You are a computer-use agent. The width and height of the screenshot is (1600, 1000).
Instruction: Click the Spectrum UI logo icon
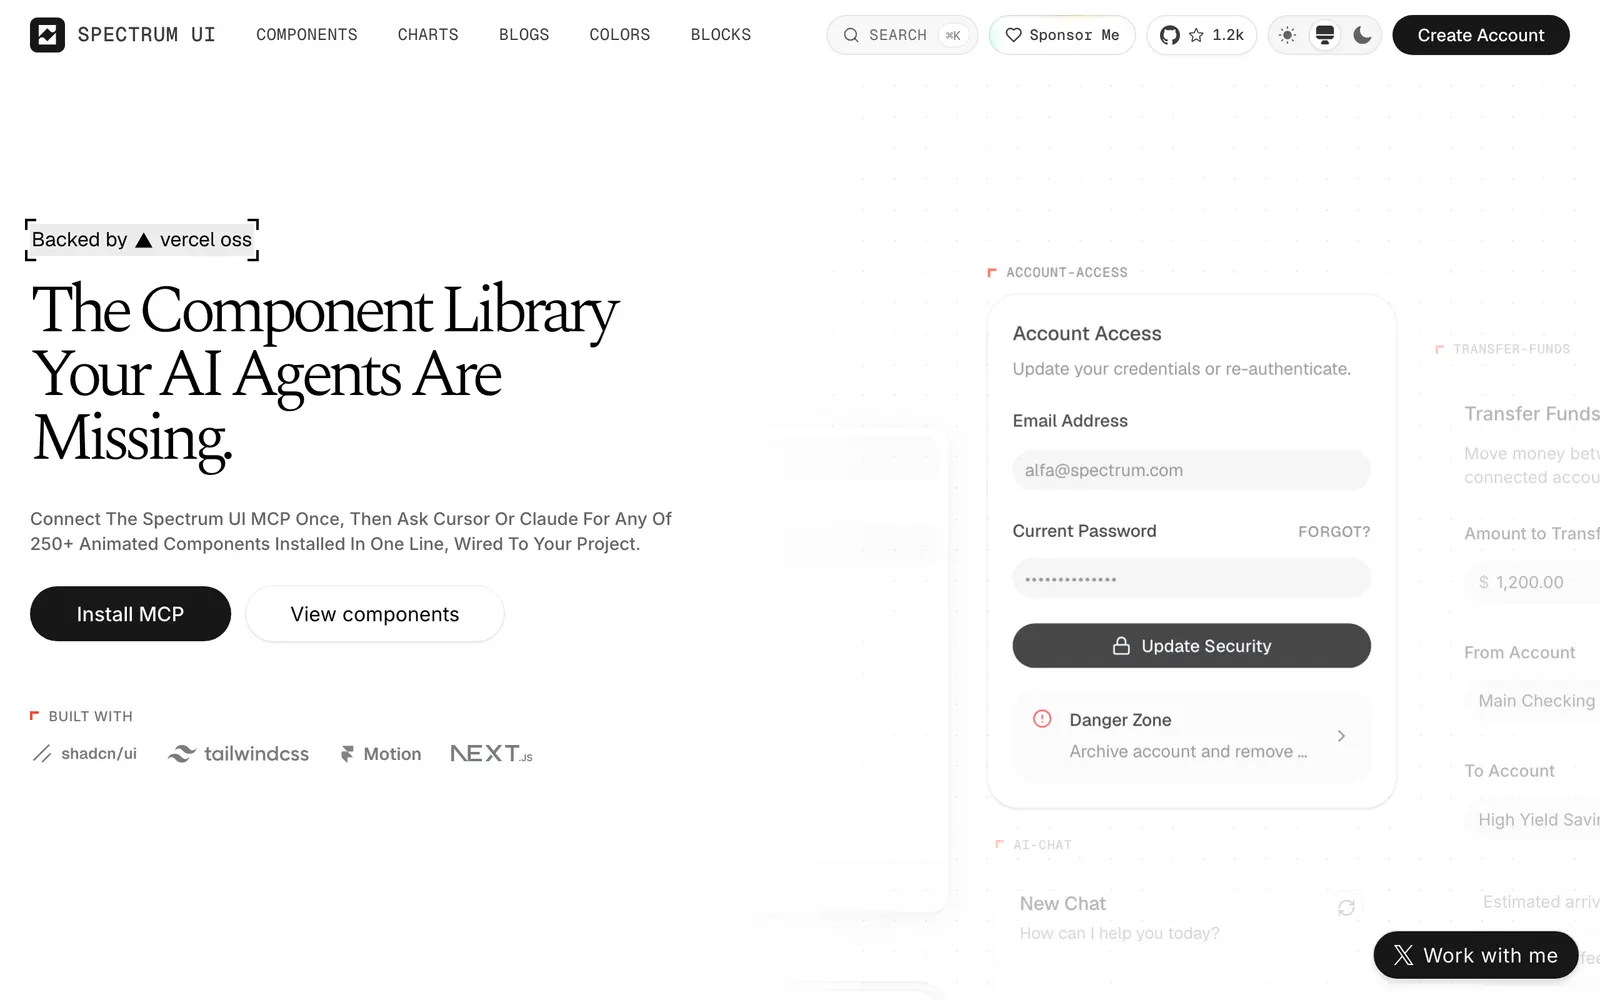(47, 35)
